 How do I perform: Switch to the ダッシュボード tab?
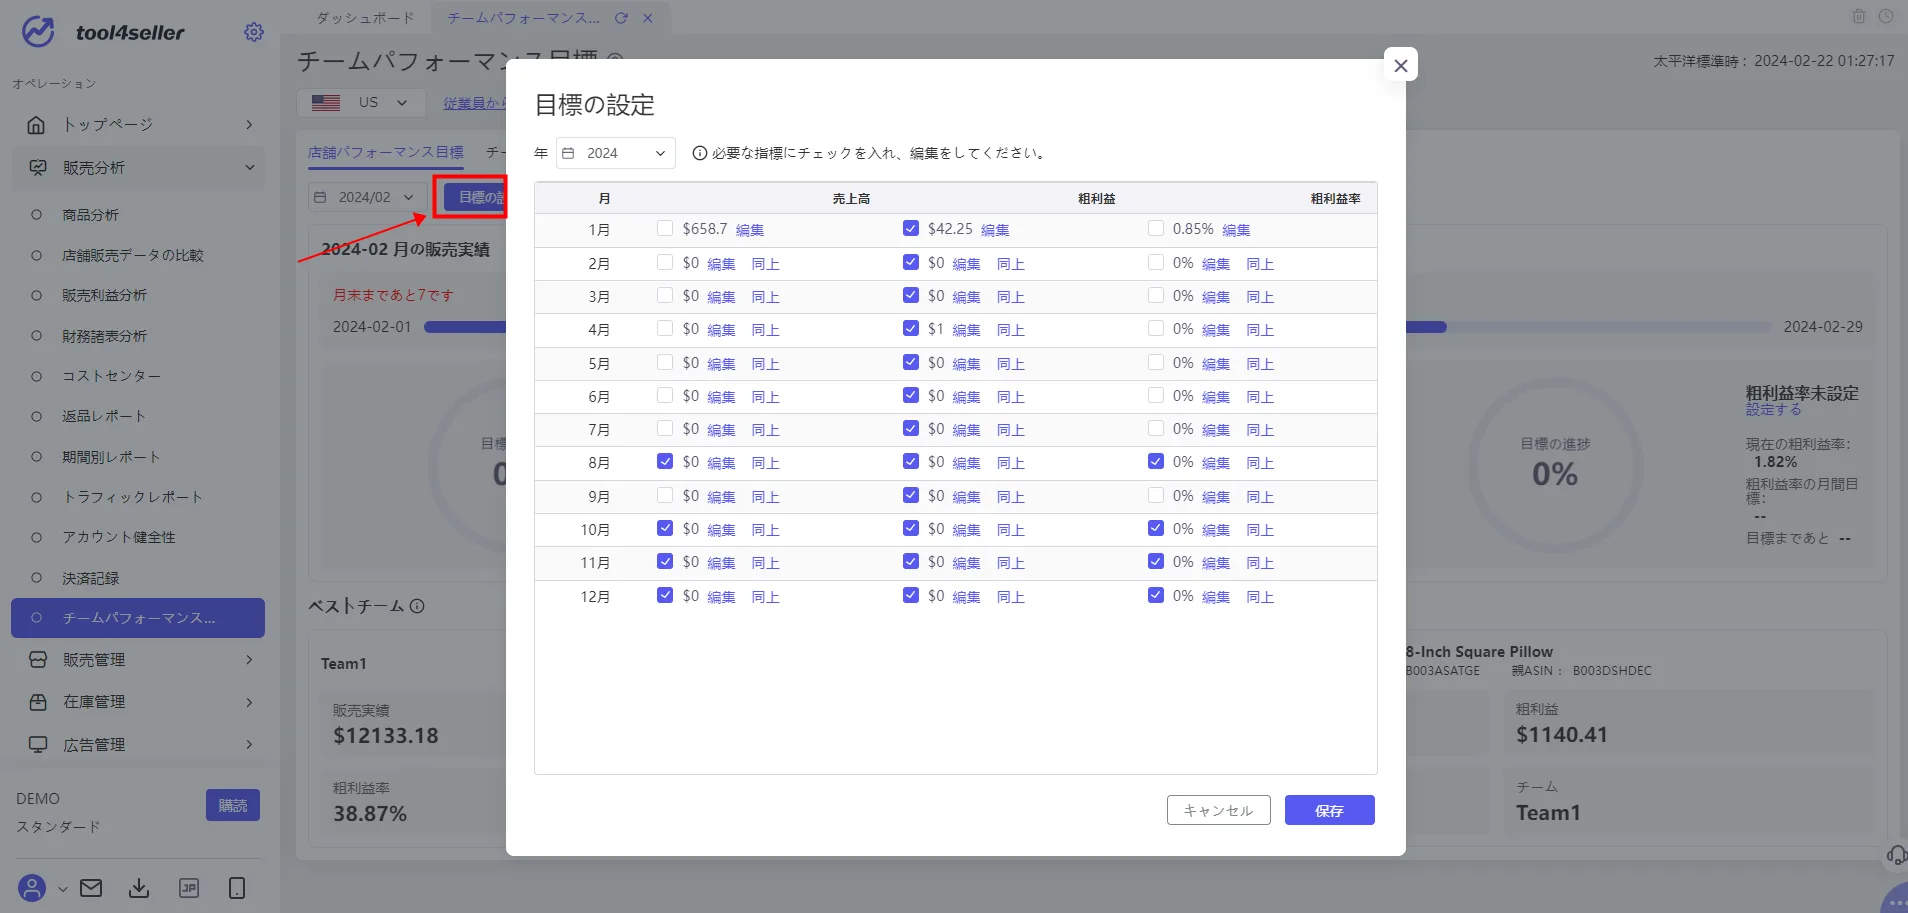[365, 18]
